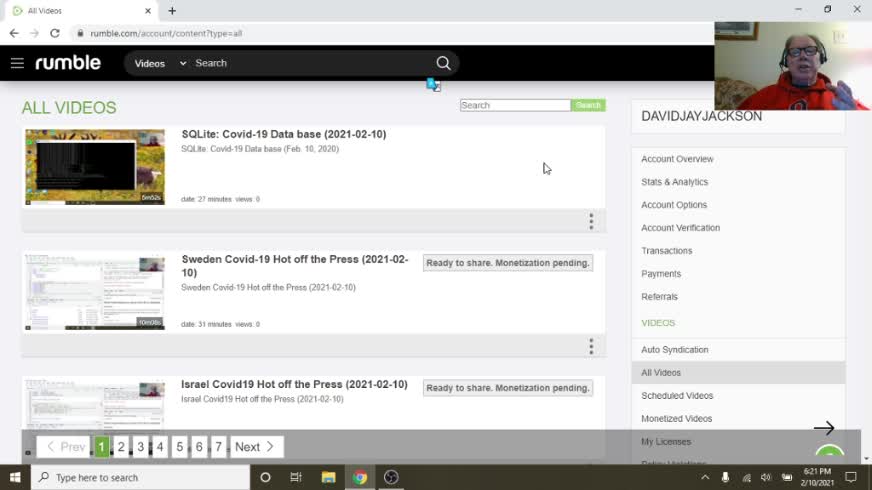The image size is (872, 490).
Task: Open Transactions in sidebar
Action: coord(666,251)
